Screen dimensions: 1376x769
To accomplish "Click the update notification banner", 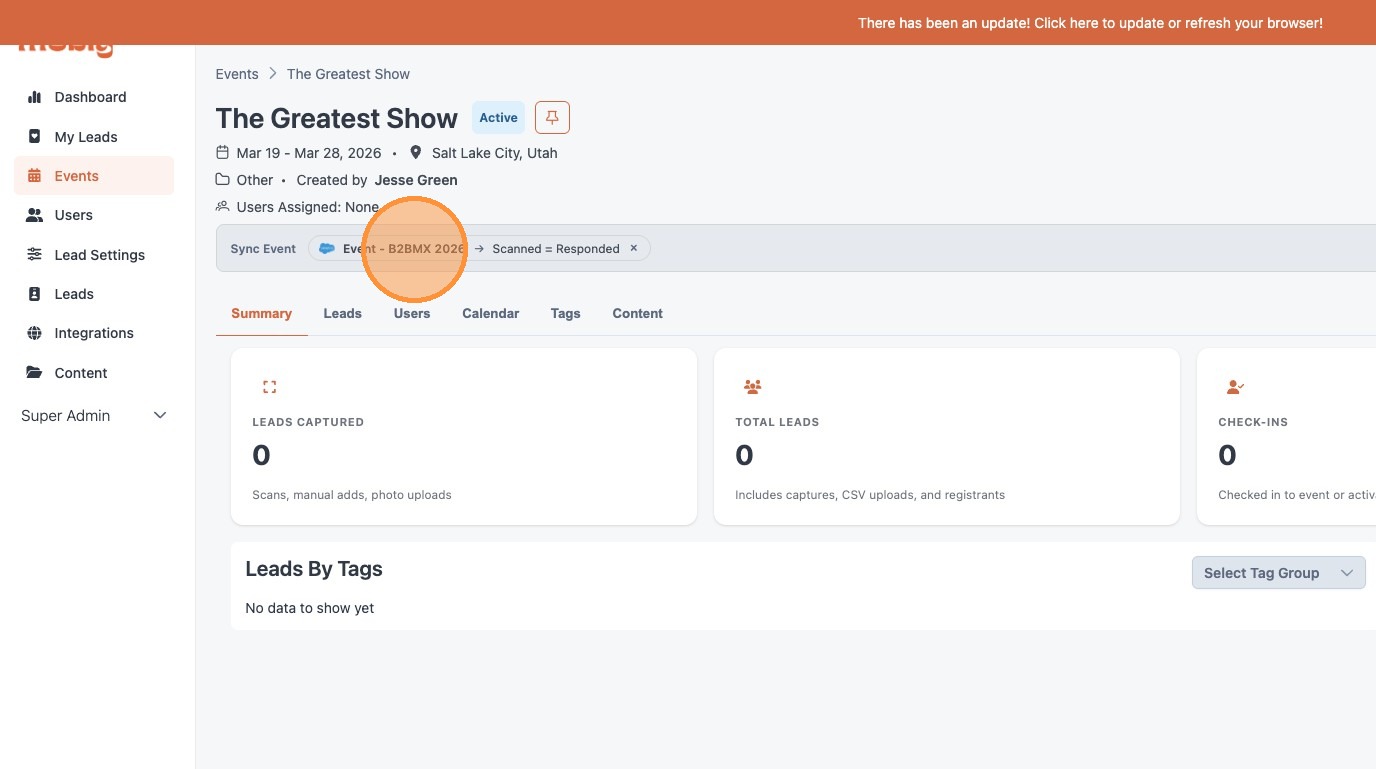I will pyautogui.click(x=1090, y=23).
